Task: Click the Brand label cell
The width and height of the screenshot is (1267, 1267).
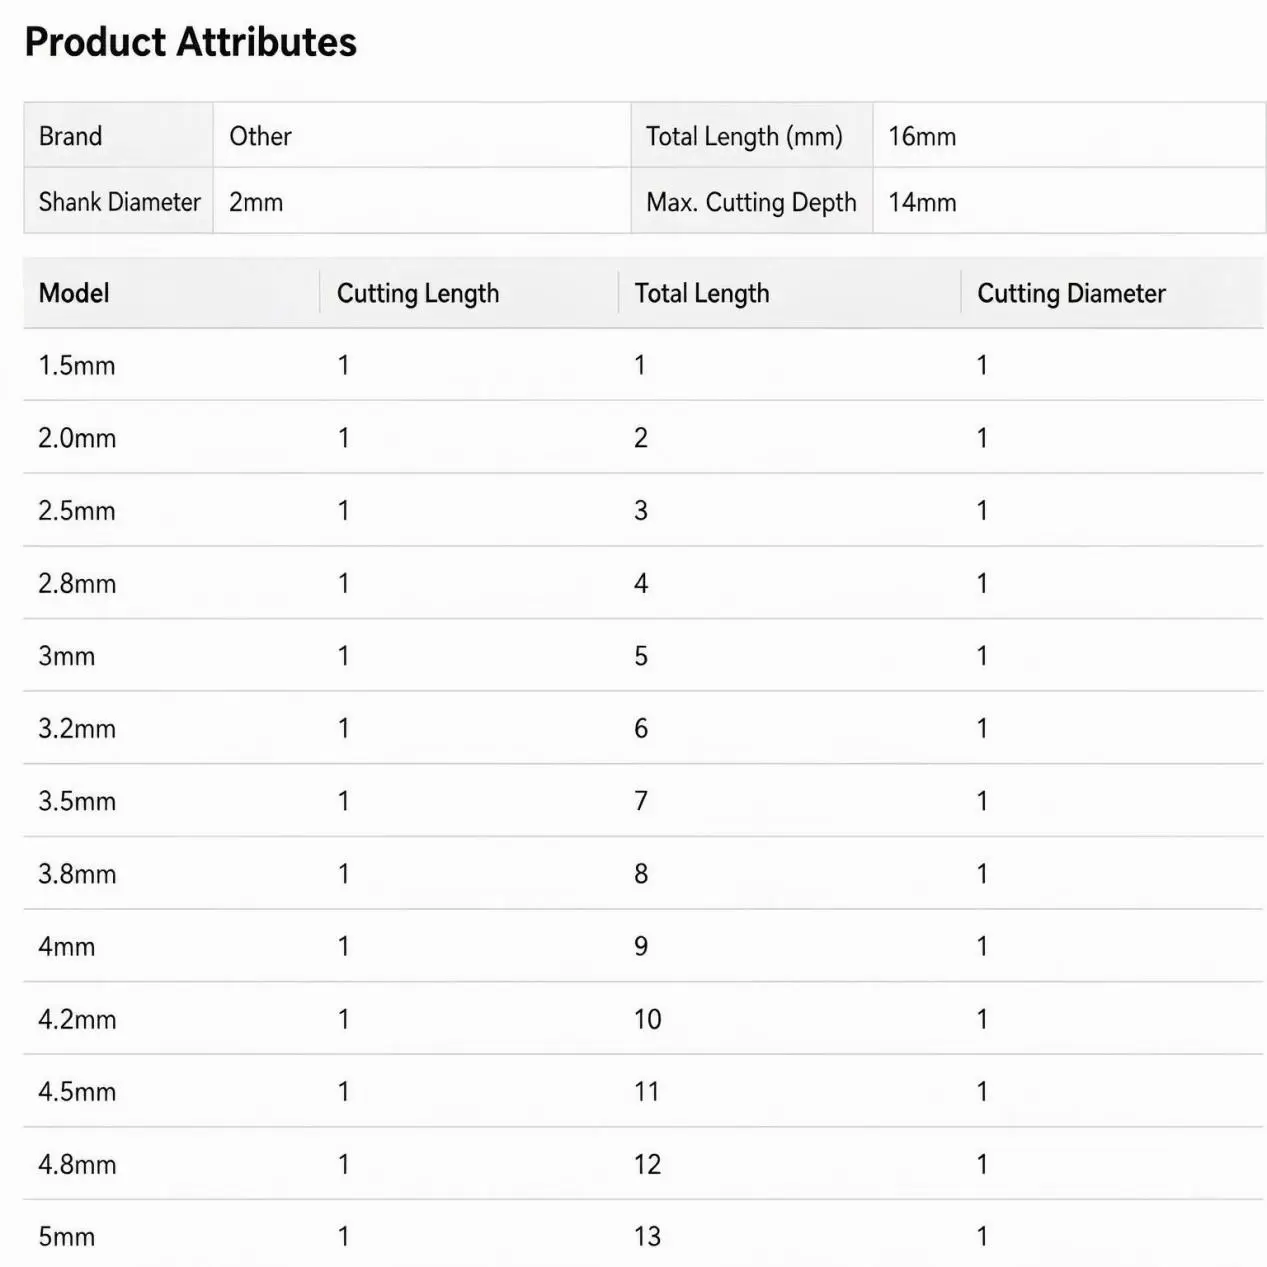Action: pos(118,135)
